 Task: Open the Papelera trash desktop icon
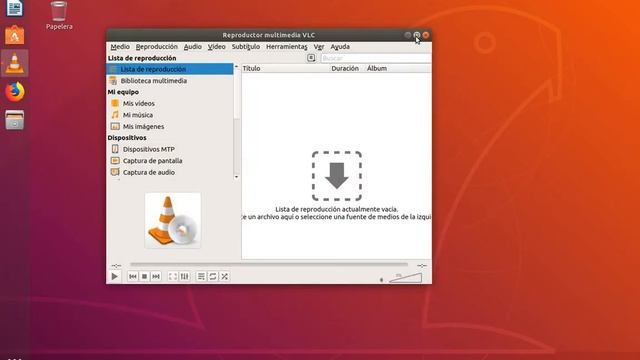[x=59, y=16]
